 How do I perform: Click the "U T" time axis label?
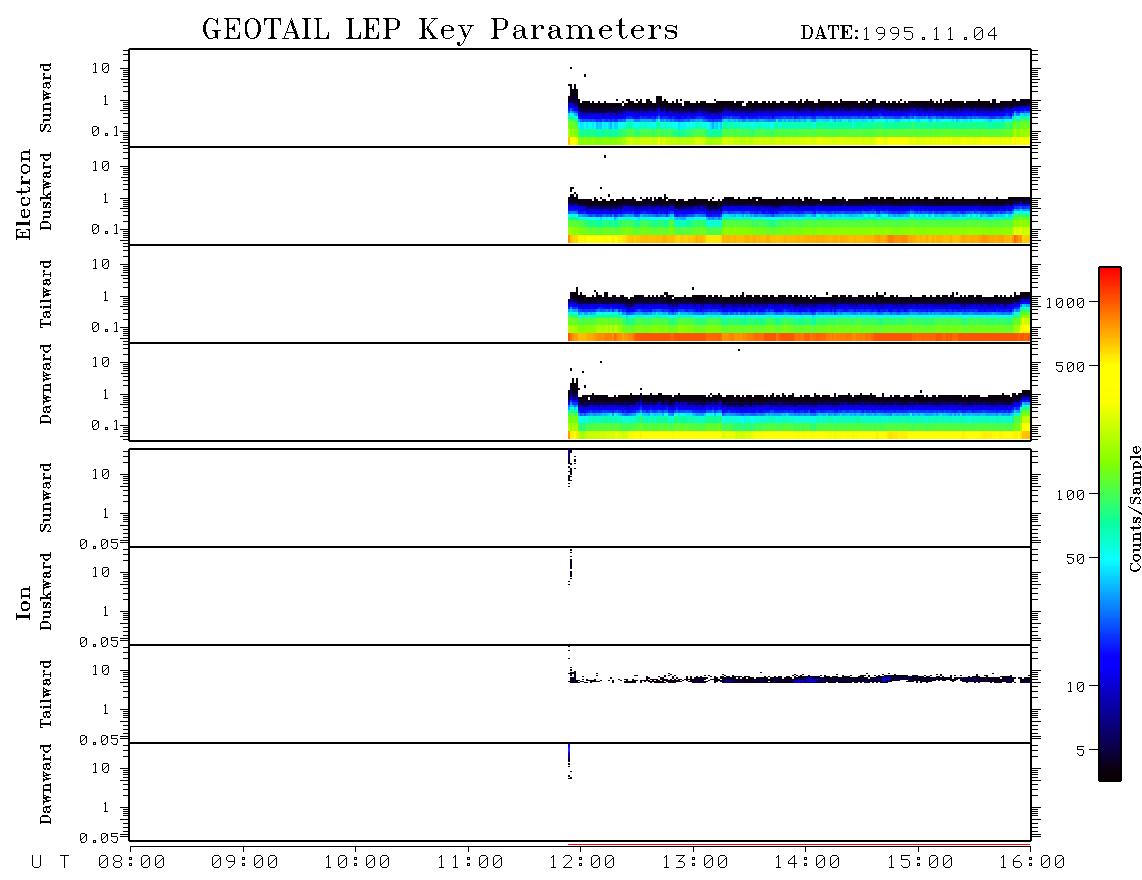[50, 862]
